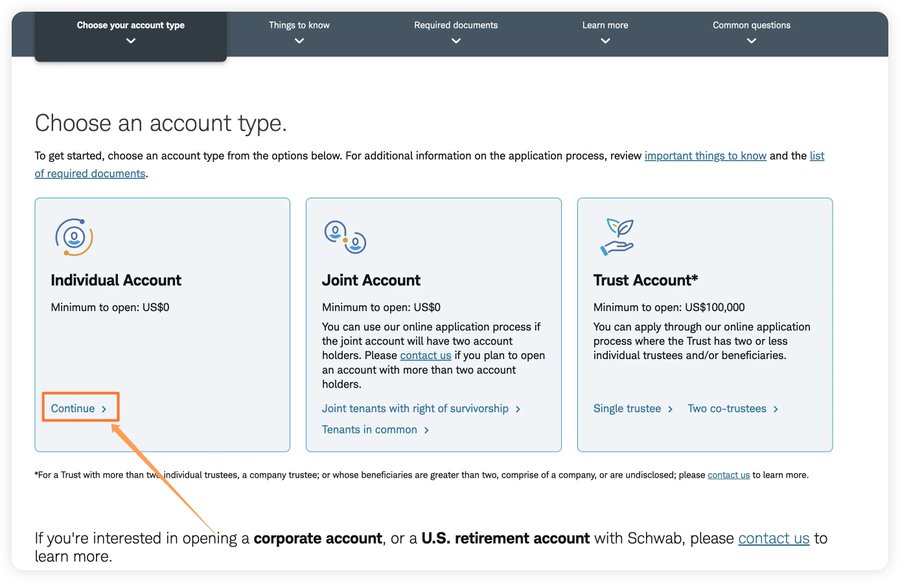This screenshot has width=900, height=582.
Task: Open important things to know link
Action: (705, 156)
